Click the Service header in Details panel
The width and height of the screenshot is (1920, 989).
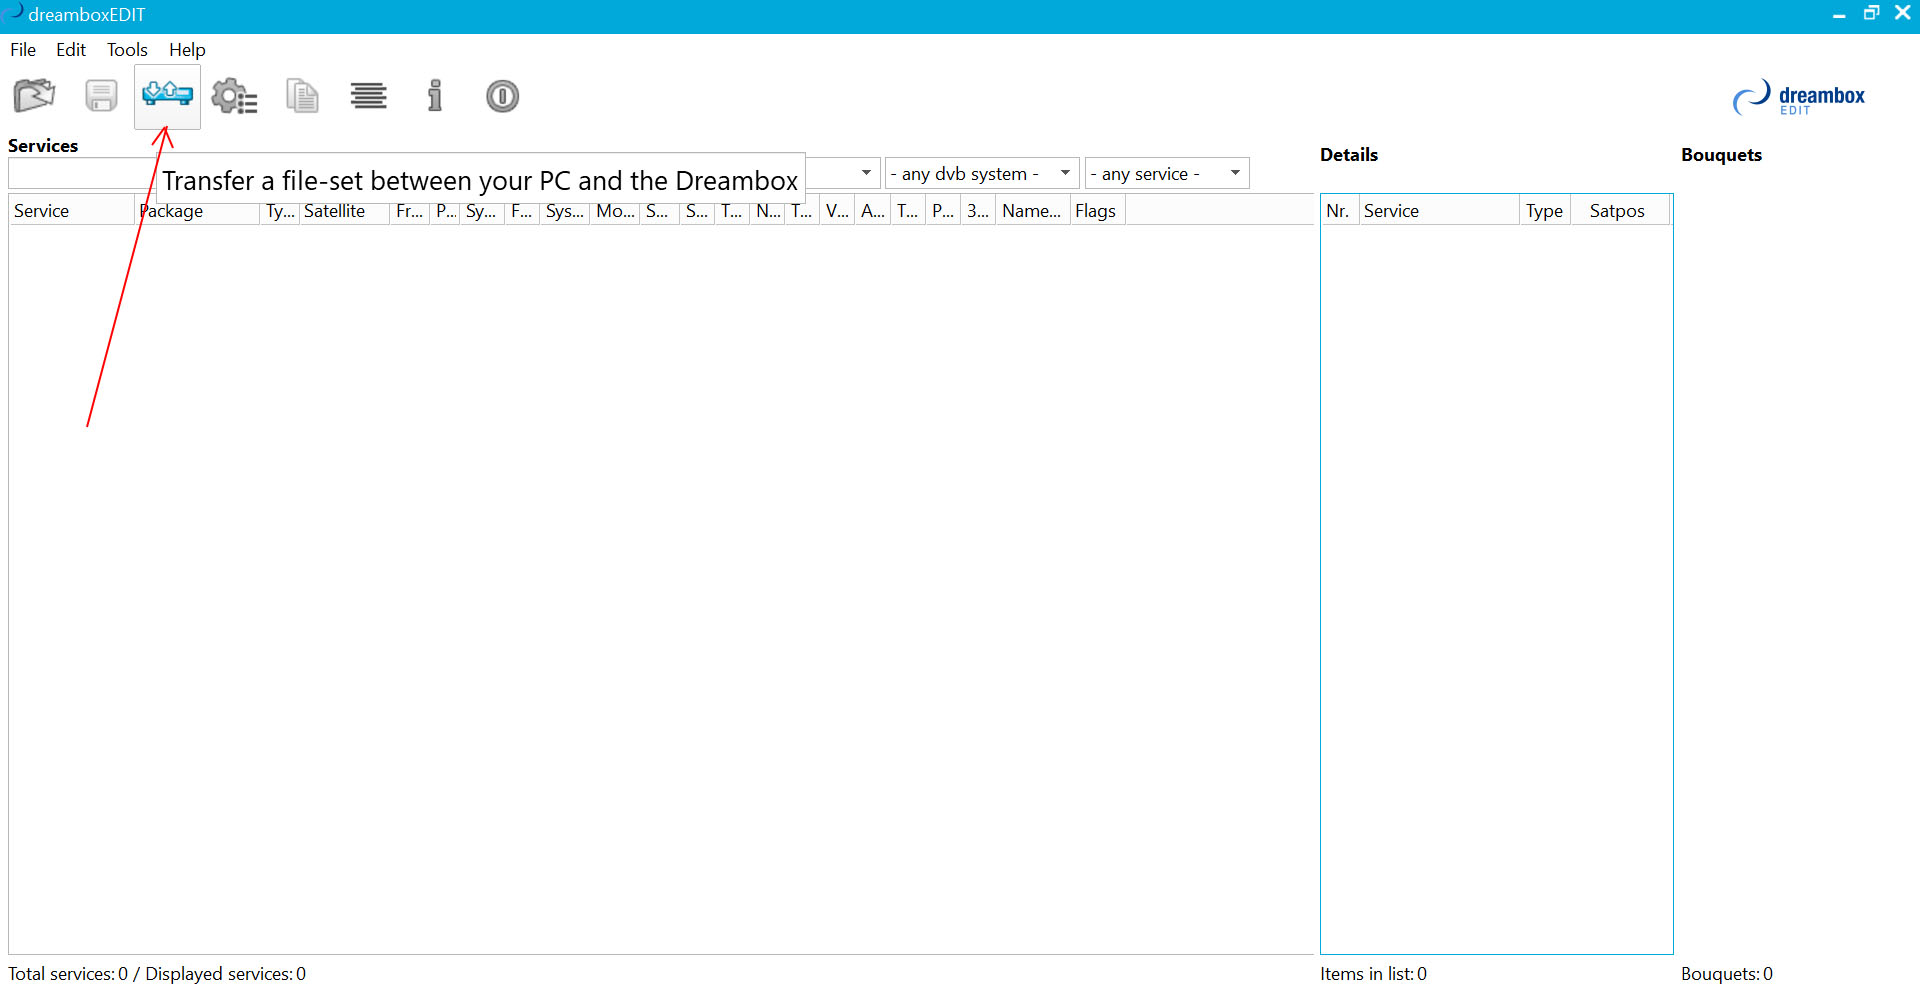(1439, 211)
